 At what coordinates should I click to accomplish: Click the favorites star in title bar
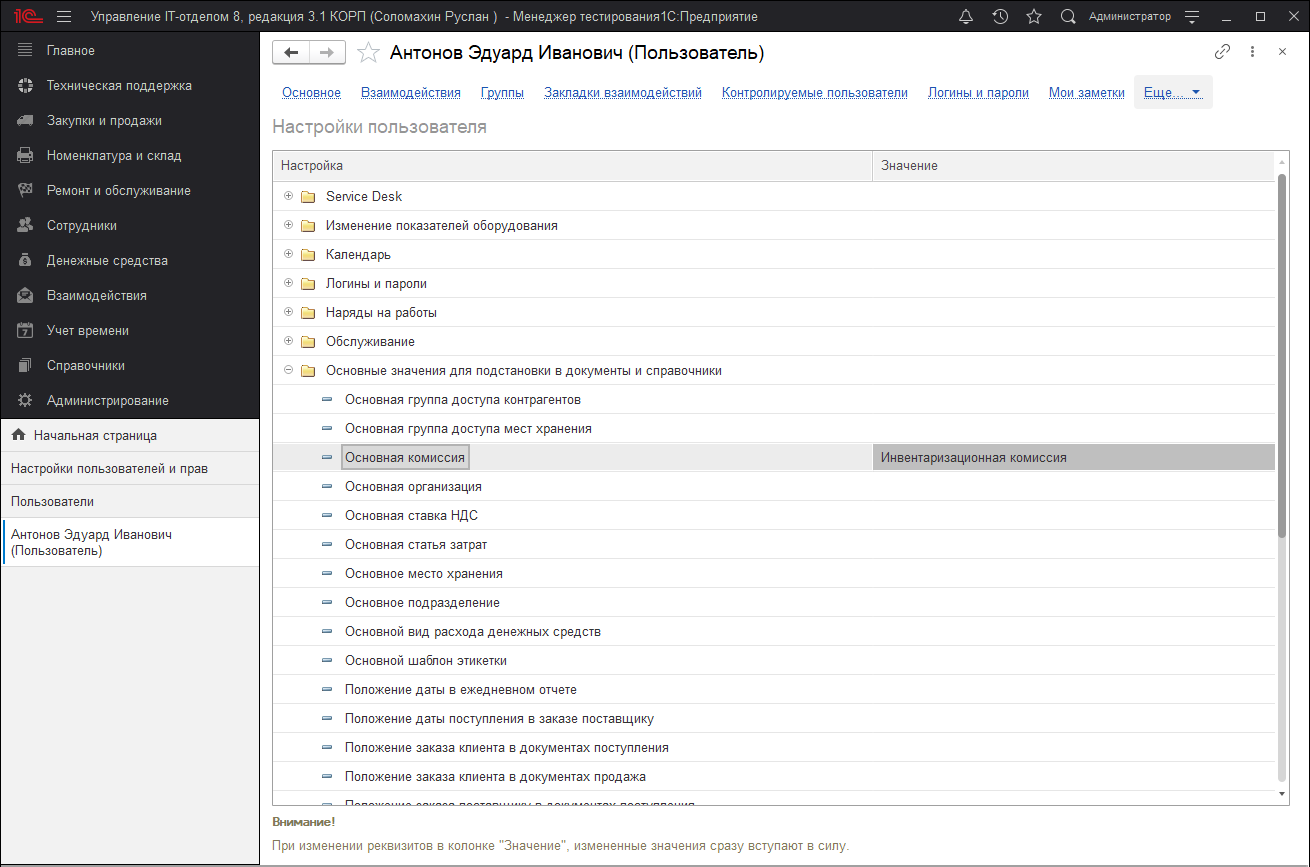(x=1034, y=17)
